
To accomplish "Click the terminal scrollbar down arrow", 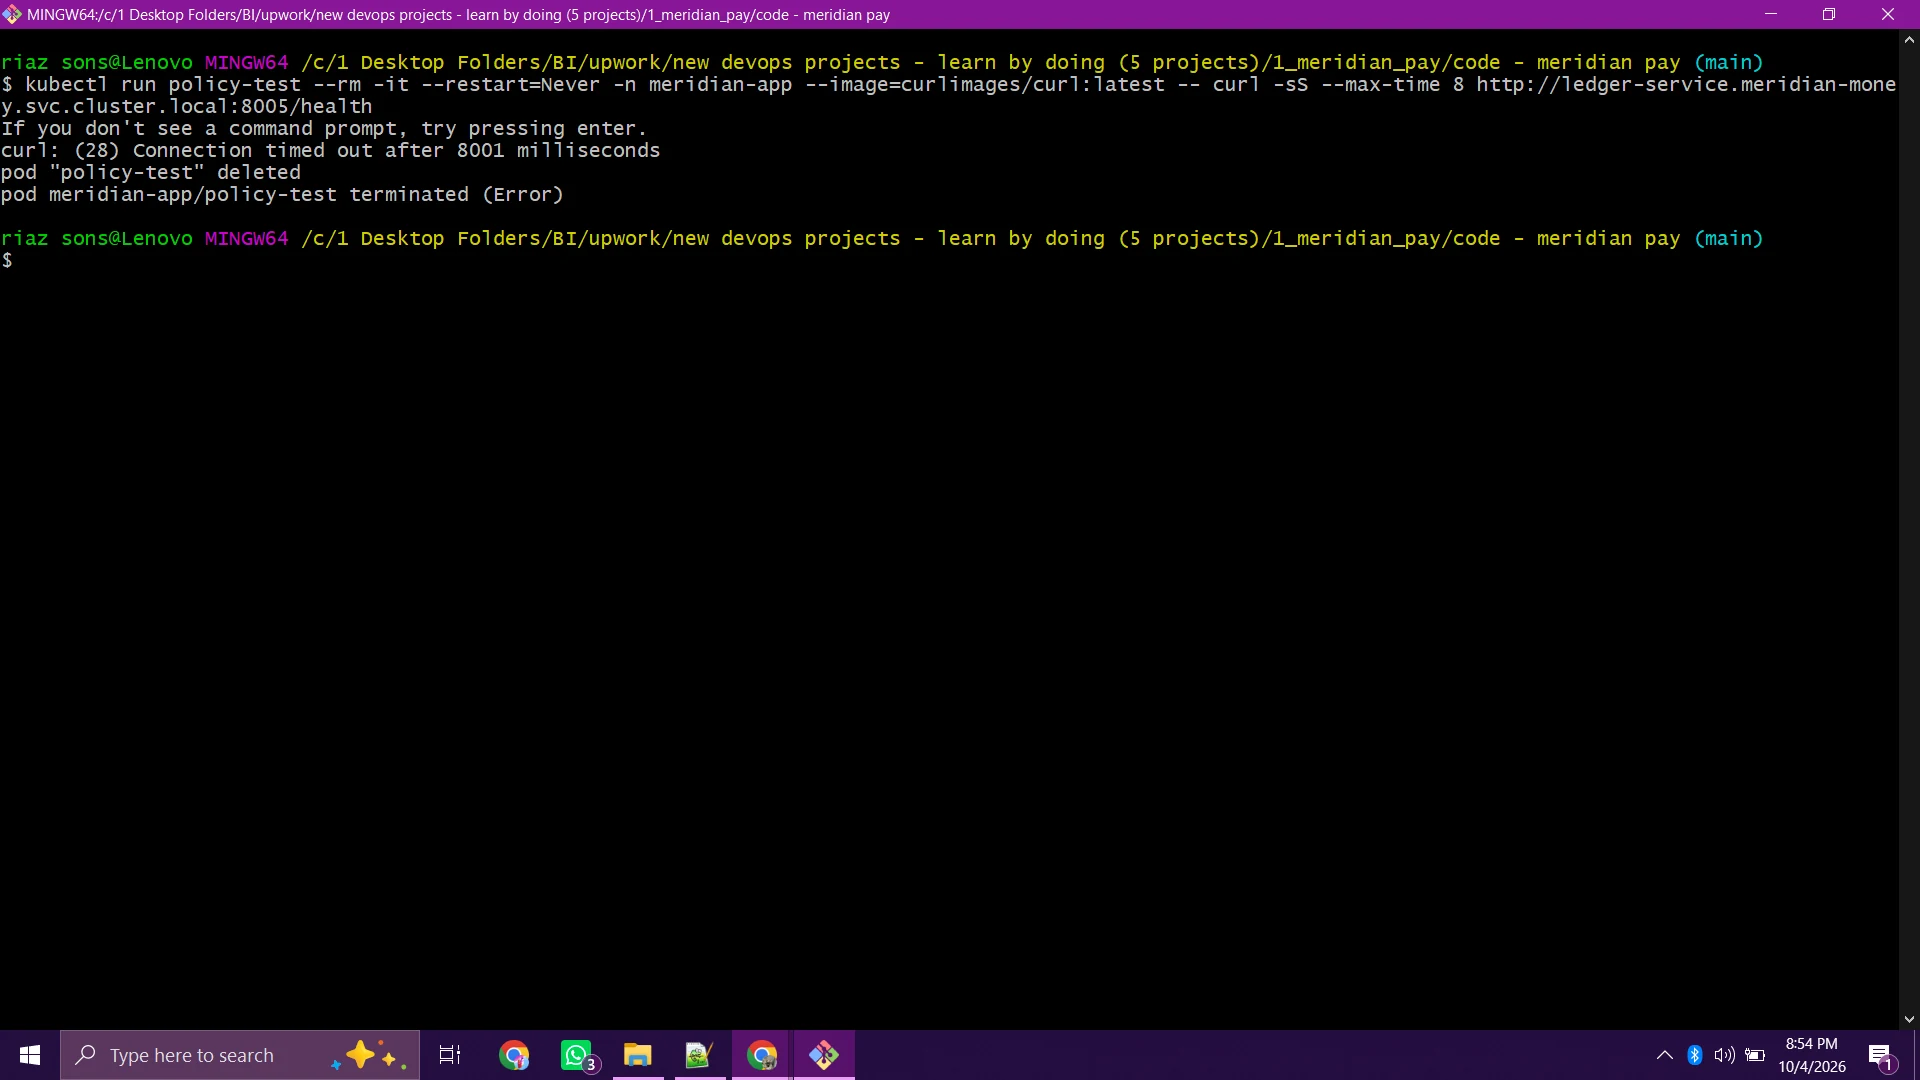I will 1909,1019.
